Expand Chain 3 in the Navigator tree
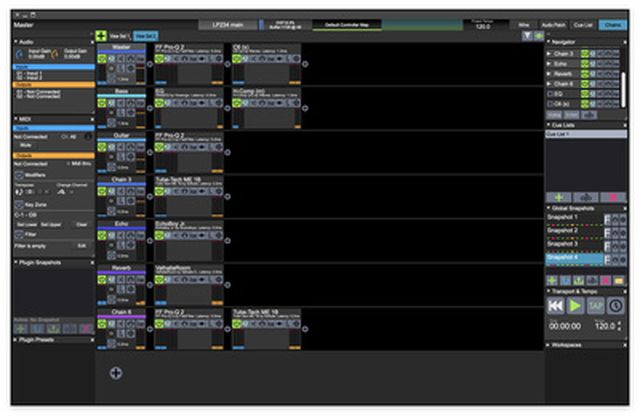Screen dimensions: 640x418 coord(549,53)
